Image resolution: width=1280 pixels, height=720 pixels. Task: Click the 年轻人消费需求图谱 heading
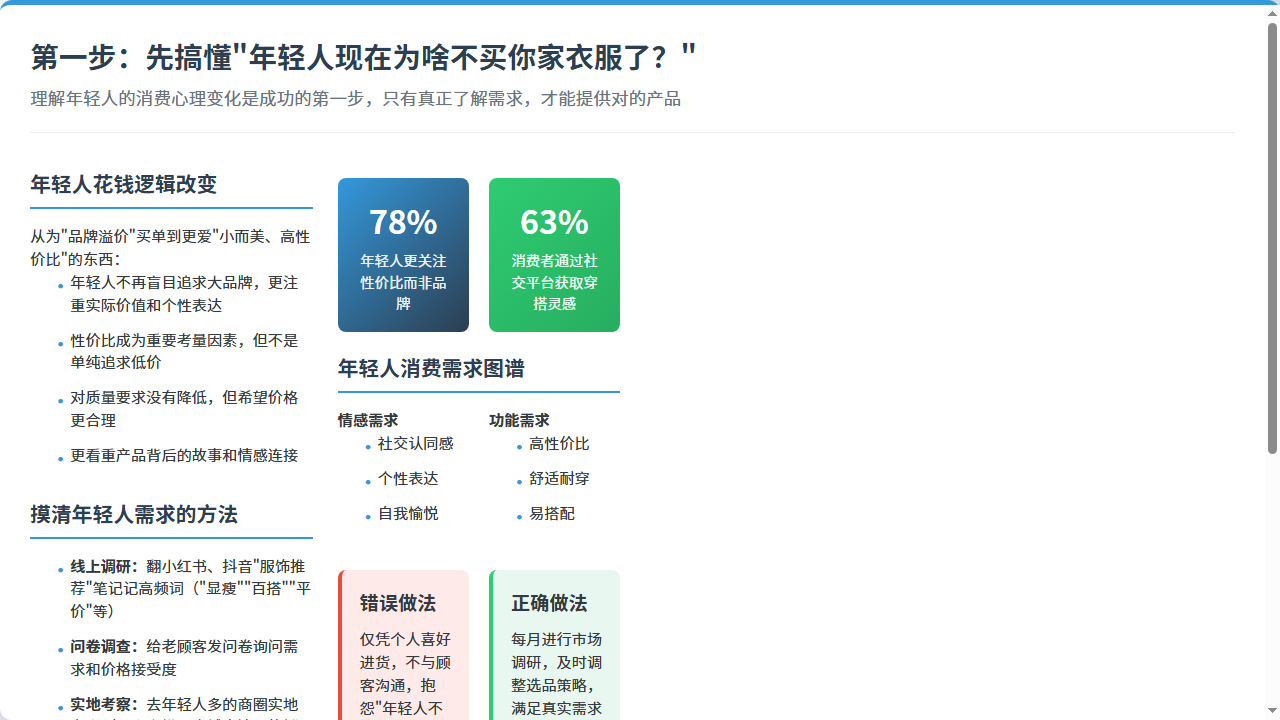click(x=431, y=369)
